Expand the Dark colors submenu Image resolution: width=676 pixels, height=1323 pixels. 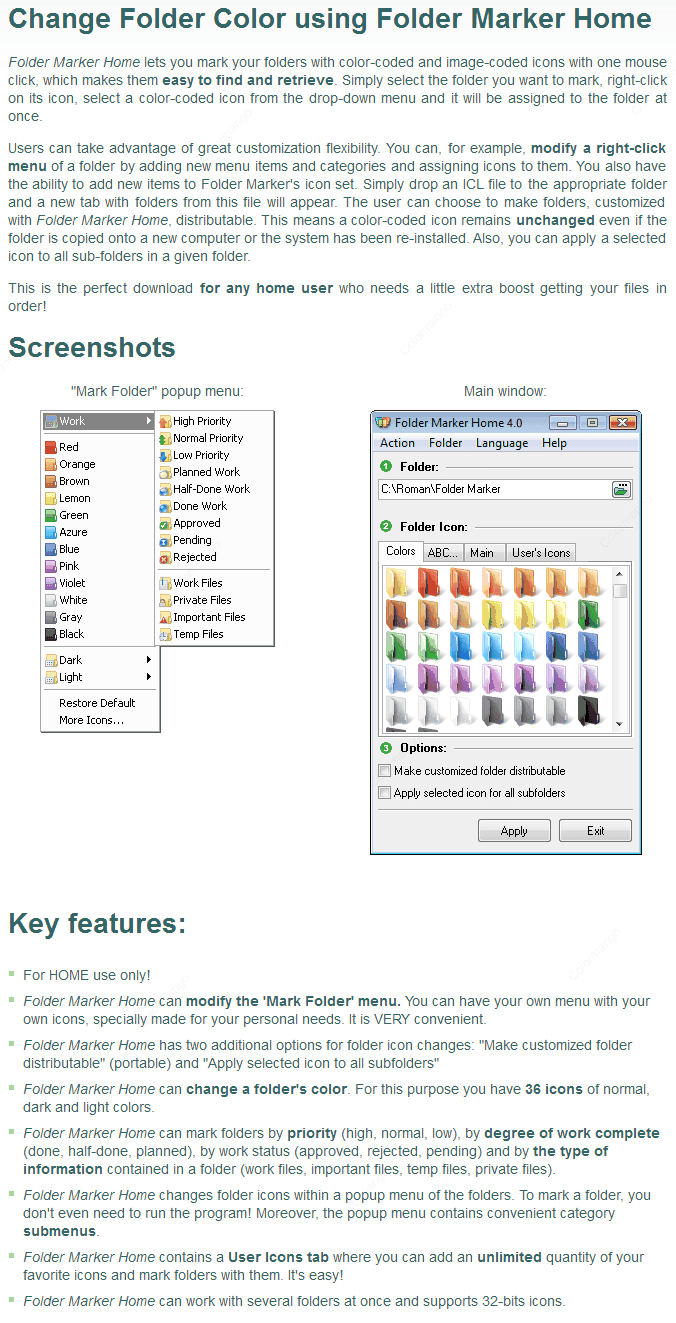coord(99,660)
